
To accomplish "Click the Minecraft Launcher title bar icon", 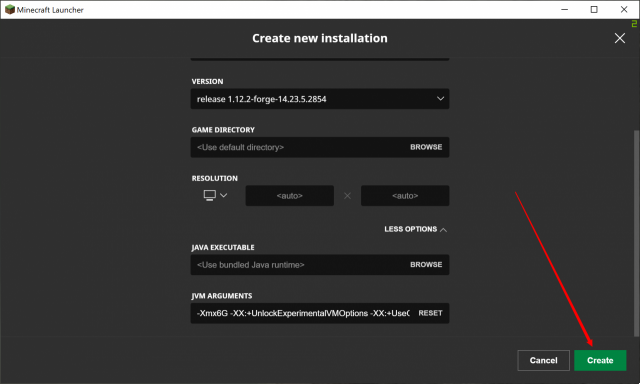I will click(10, 9).
